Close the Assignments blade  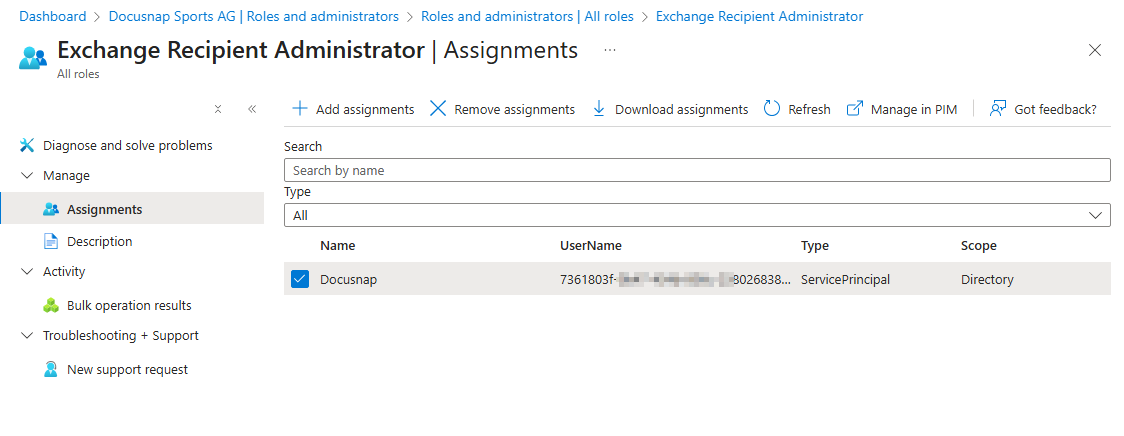click(1095, 50)
